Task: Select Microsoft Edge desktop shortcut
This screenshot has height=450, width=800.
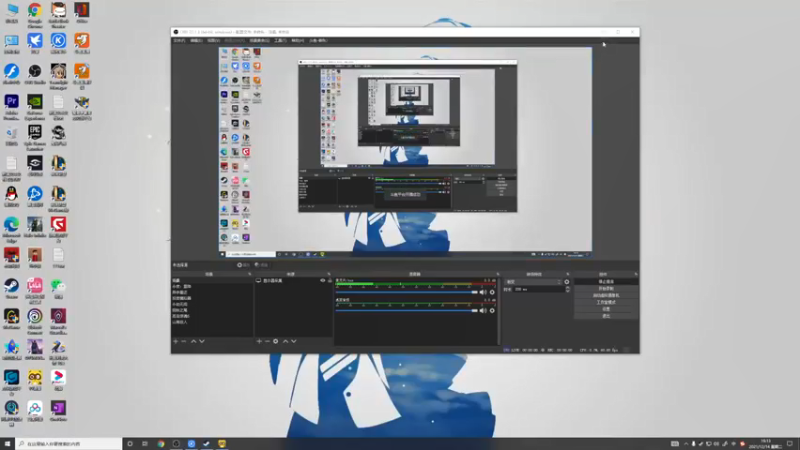Action: 11,229
